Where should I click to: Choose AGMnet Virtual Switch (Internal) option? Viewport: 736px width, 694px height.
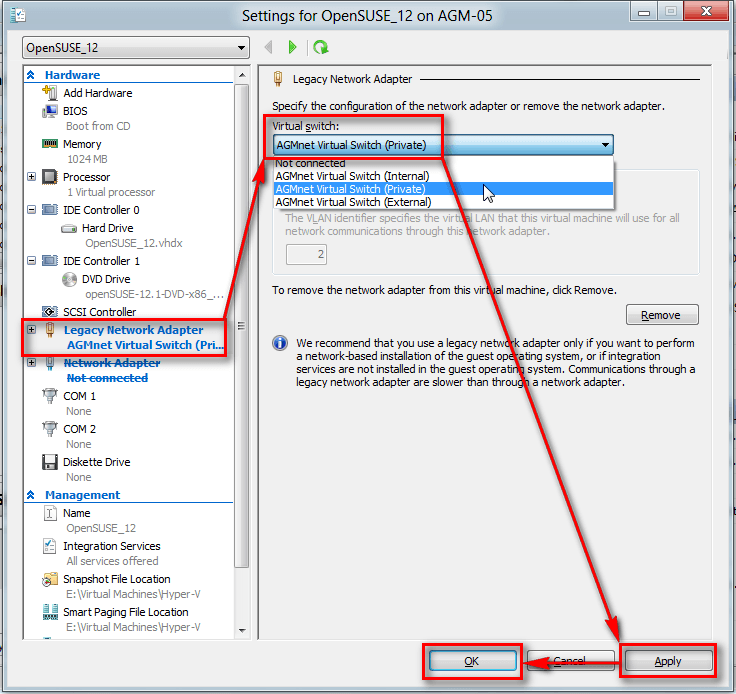point(350,176)
